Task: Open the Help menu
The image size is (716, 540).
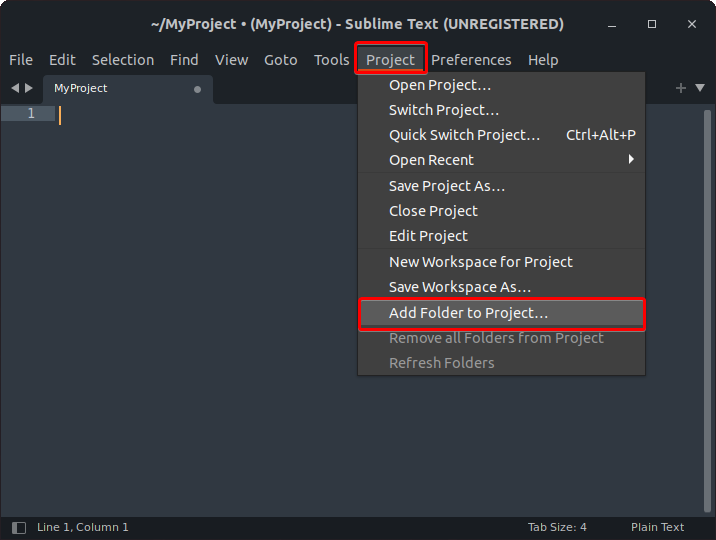Action: click(x=543, y=60)
